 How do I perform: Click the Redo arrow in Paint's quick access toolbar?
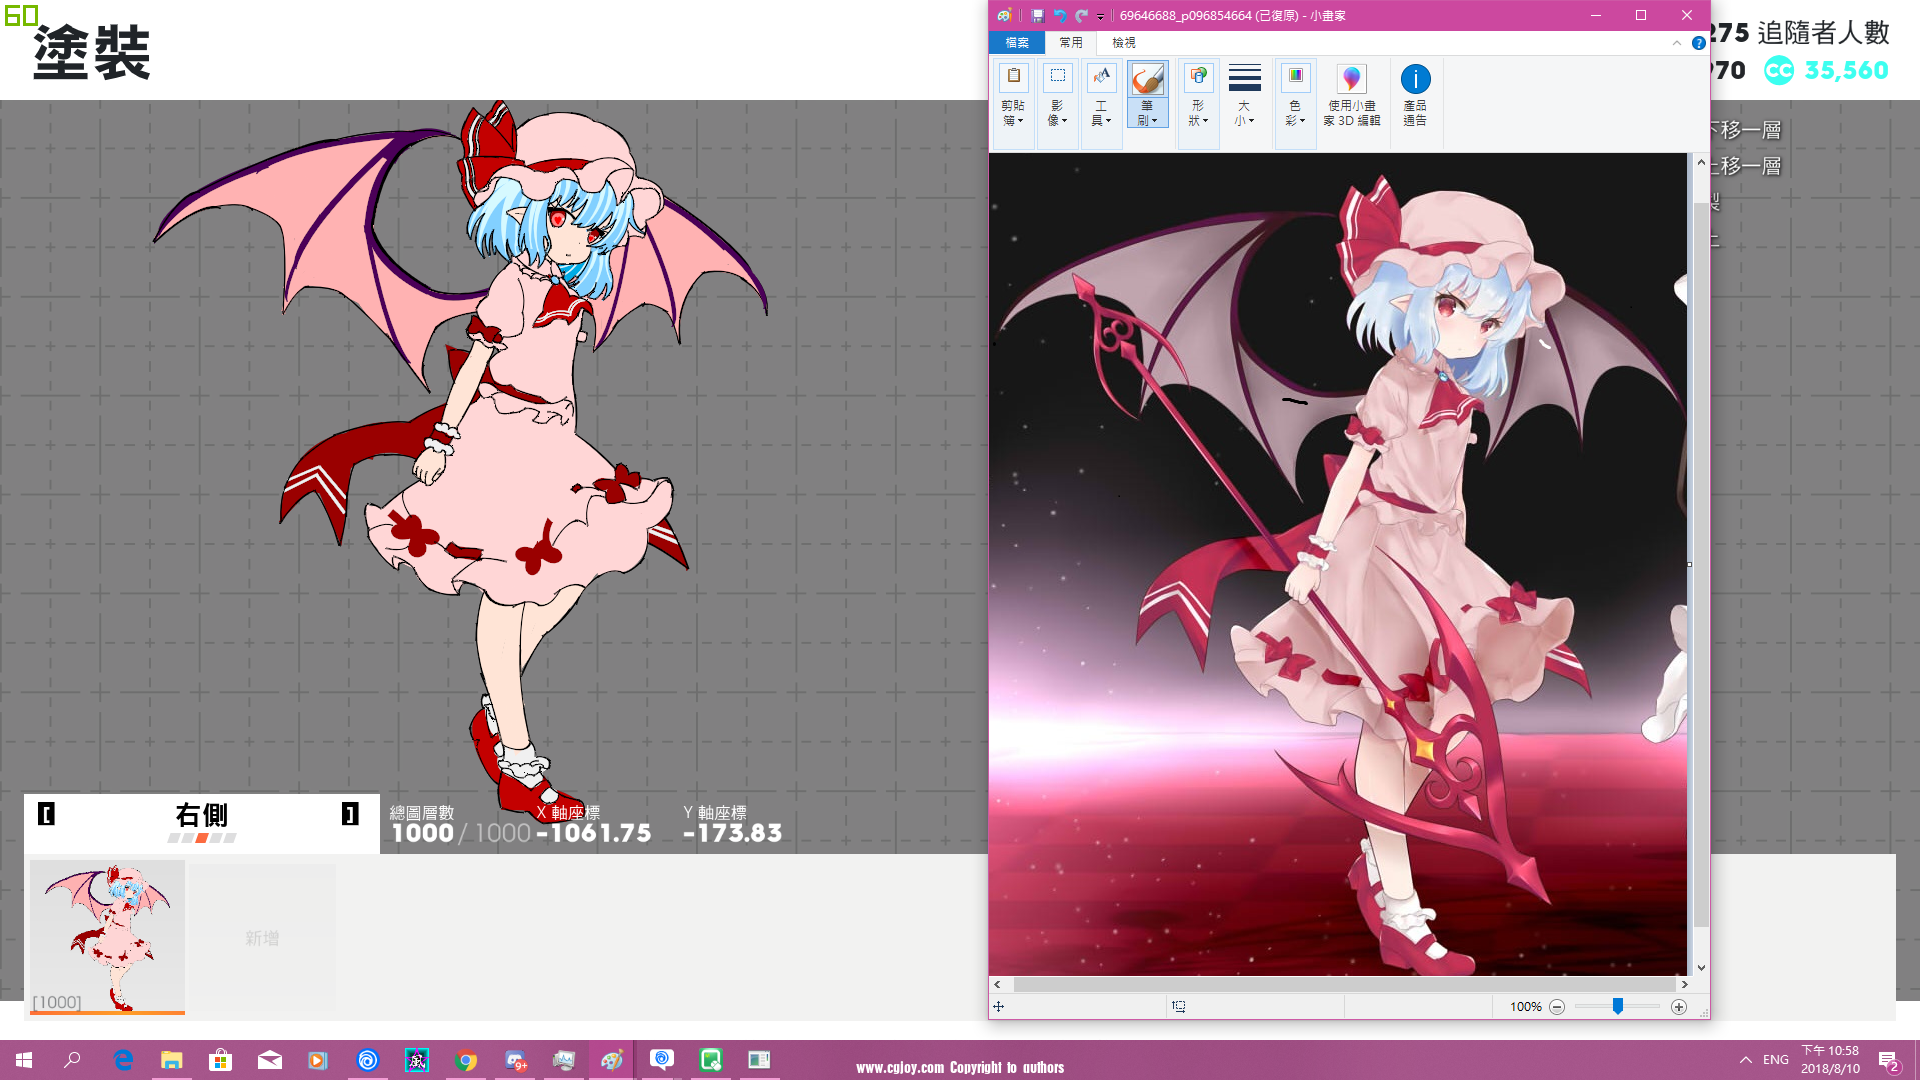coord(1082,15)
